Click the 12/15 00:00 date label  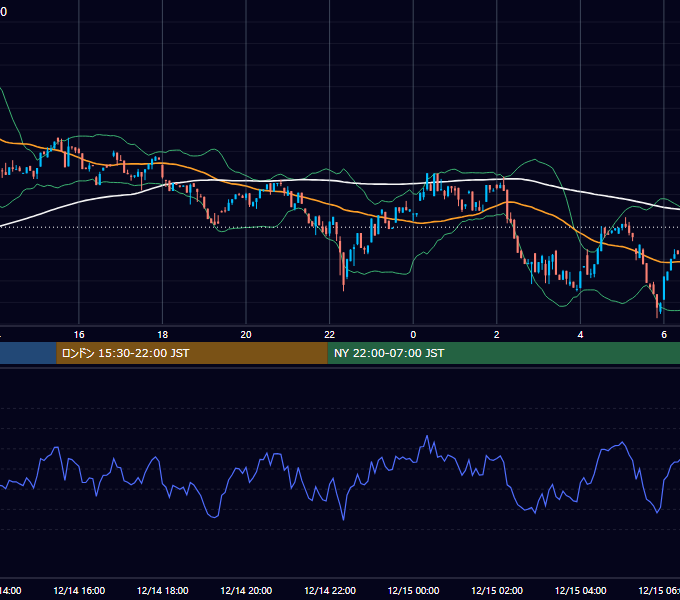tap(413, 590)
